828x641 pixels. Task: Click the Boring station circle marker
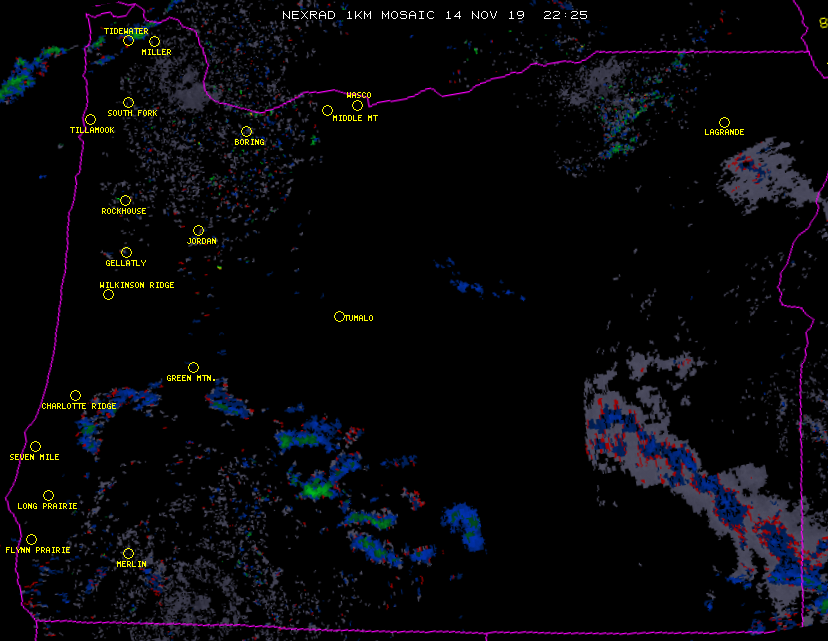[x=246, y=131]
